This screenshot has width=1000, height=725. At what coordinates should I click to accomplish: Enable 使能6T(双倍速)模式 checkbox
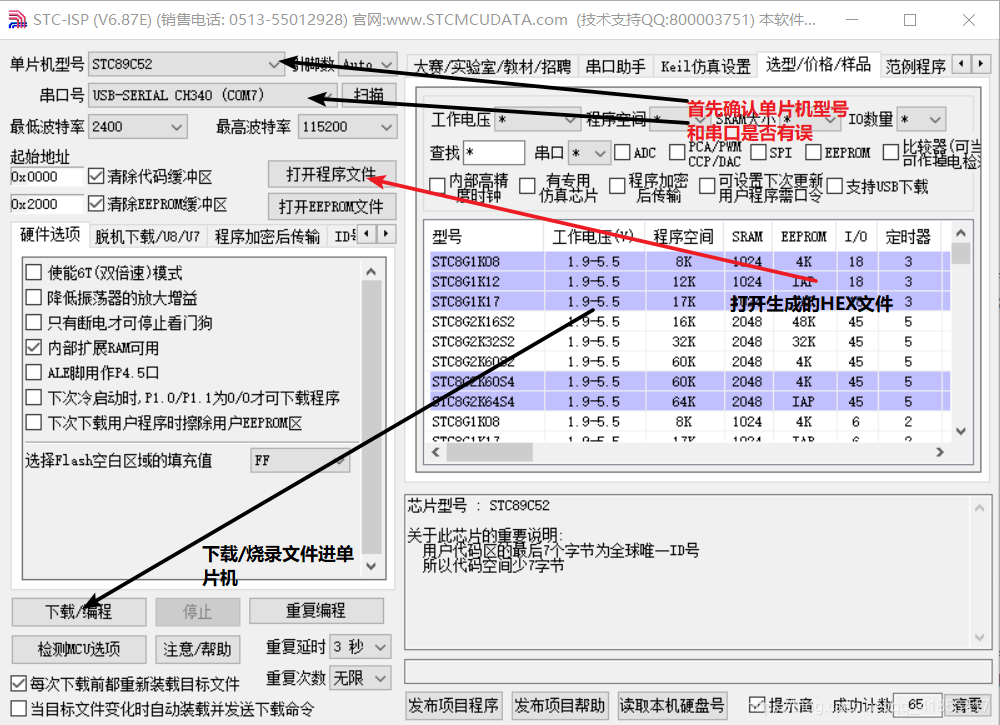click(x=34, y=273)
